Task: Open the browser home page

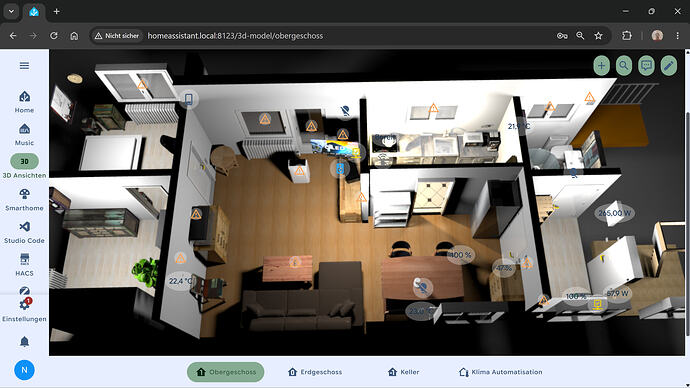Action: [74, 36]
